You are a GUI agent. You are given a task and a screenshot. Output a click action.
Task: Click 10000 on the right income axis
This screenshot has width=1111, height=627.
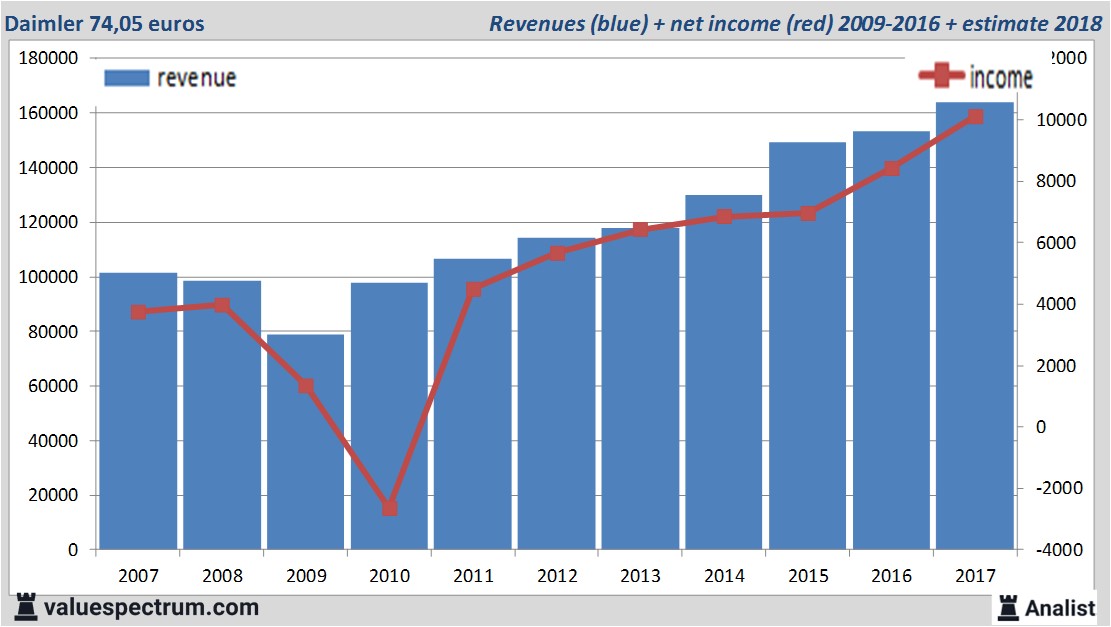point(1061,120)
